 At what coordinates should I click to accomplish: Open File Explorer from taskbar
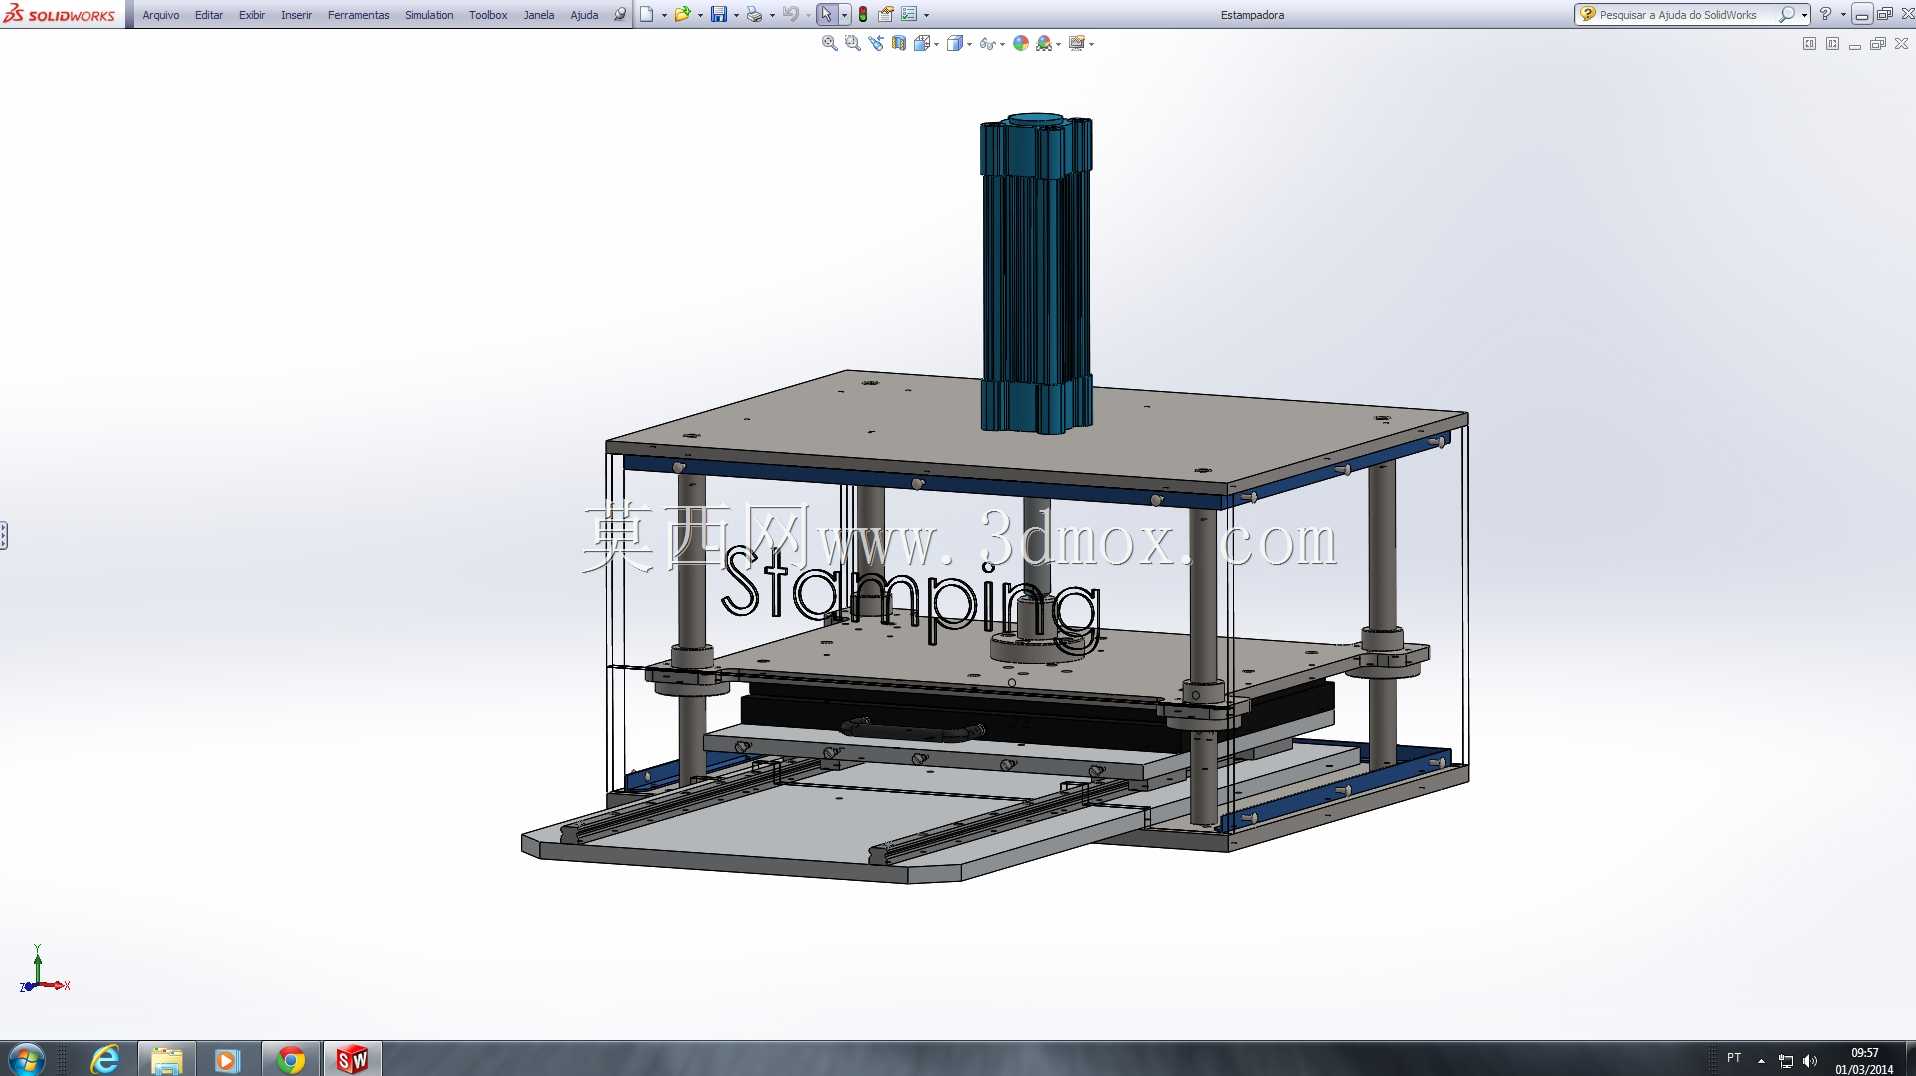pos(166,1059)
